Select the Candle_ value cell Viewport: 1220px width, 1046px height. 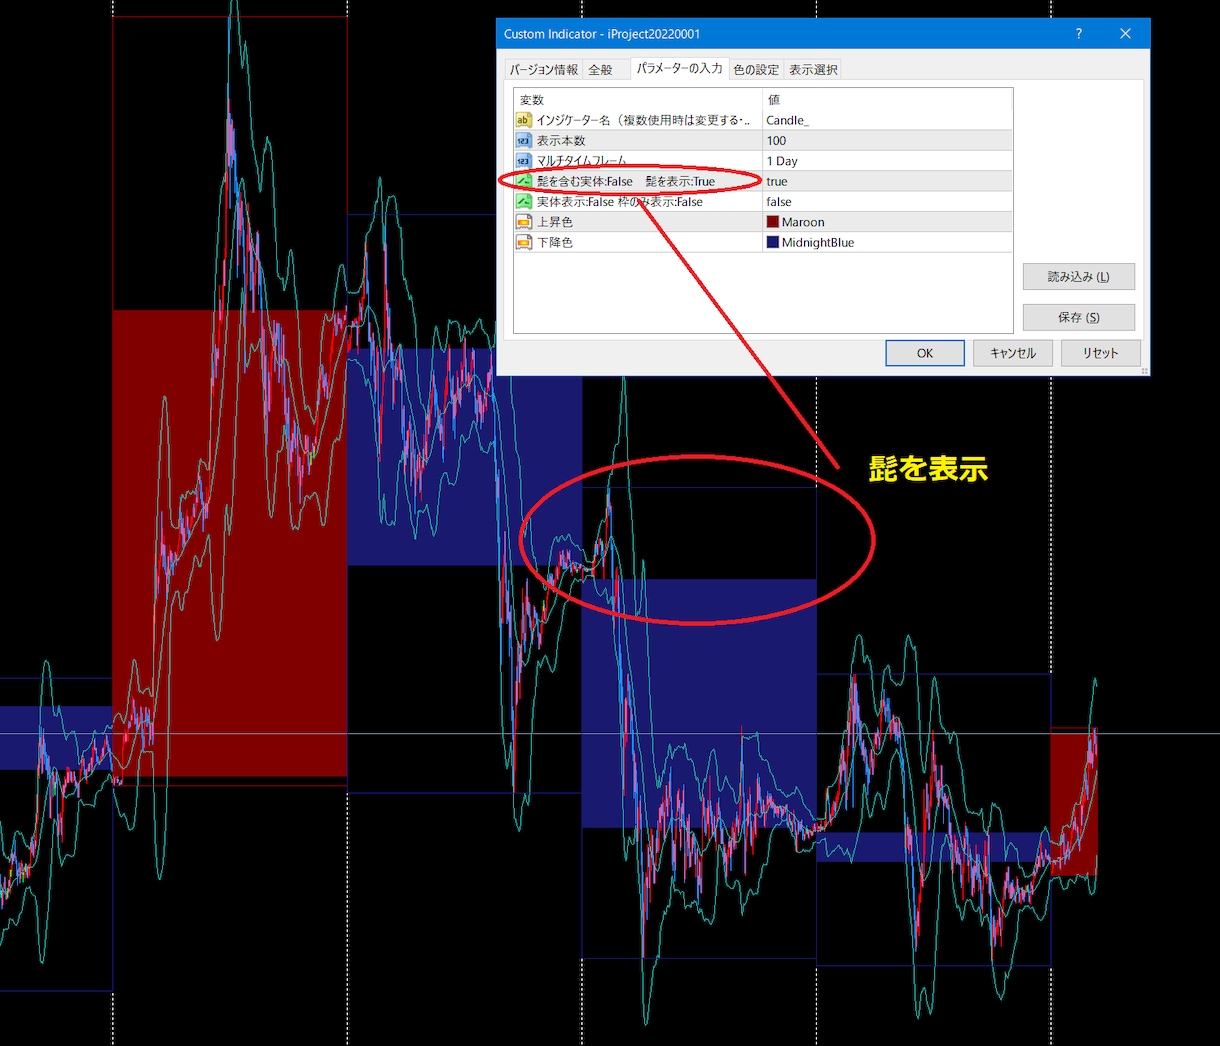click(888, 120)
